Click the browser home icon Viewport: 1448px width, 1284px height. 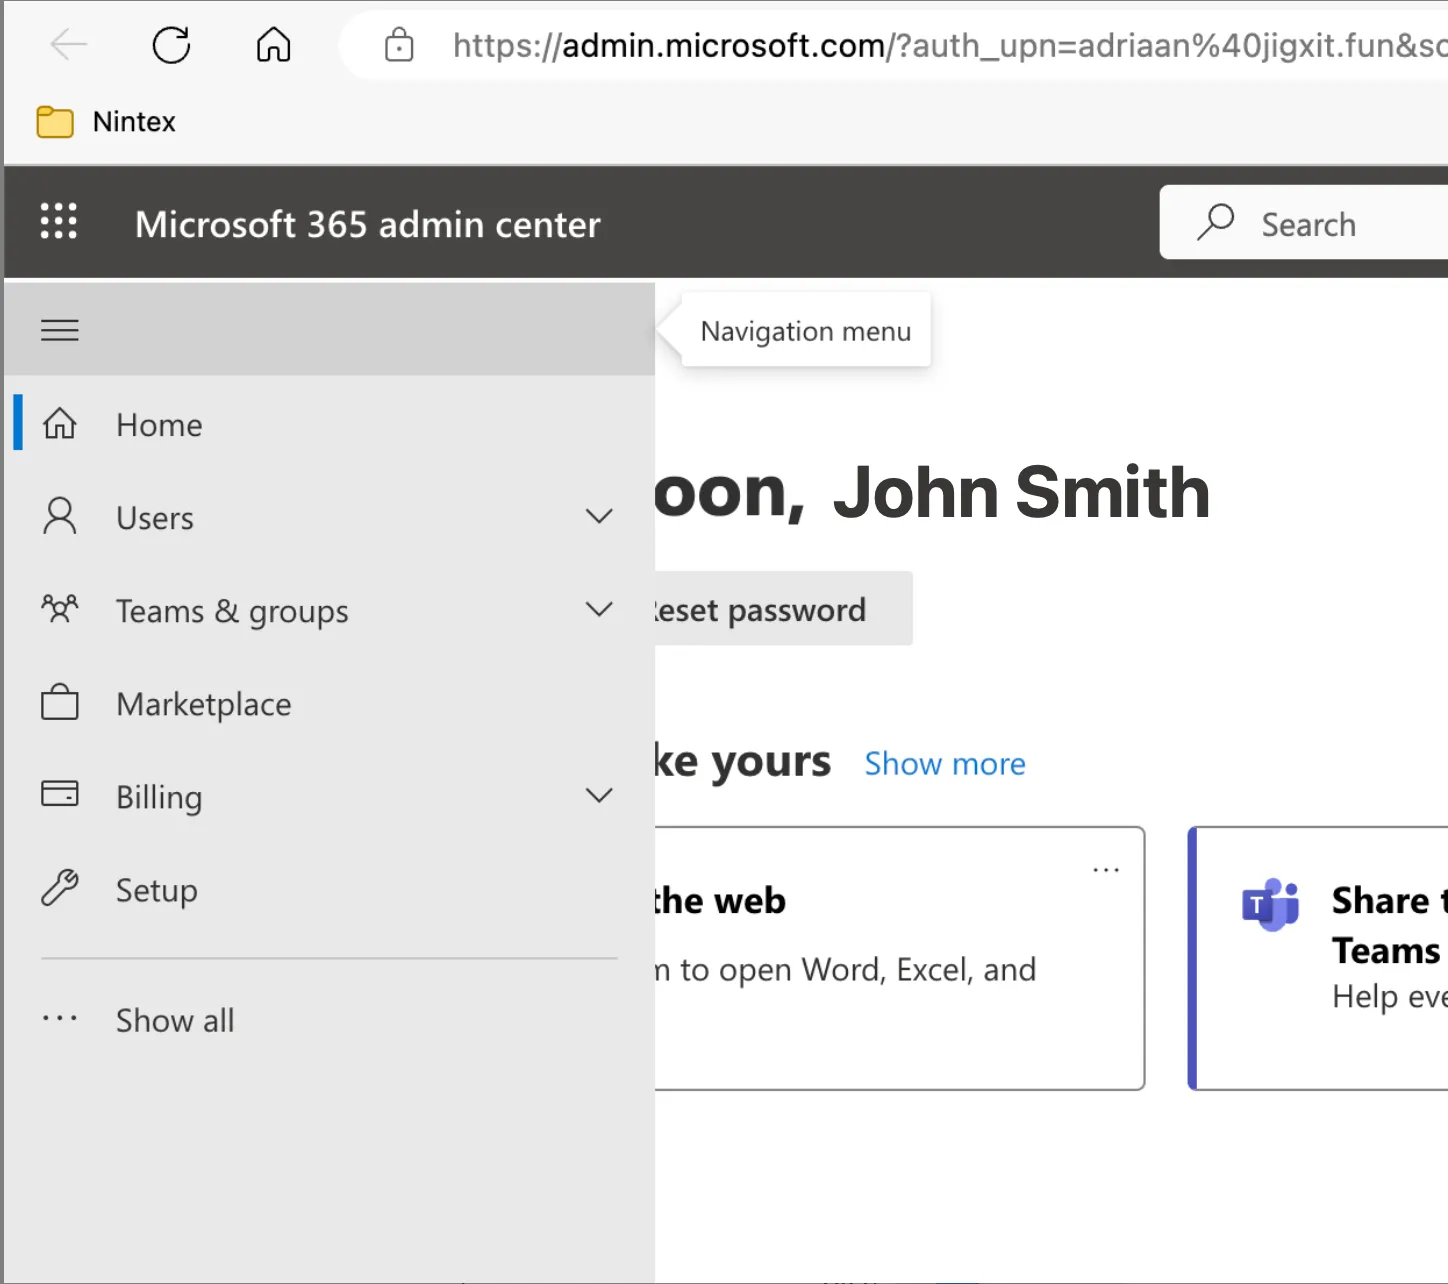click(x=273, y=45)
